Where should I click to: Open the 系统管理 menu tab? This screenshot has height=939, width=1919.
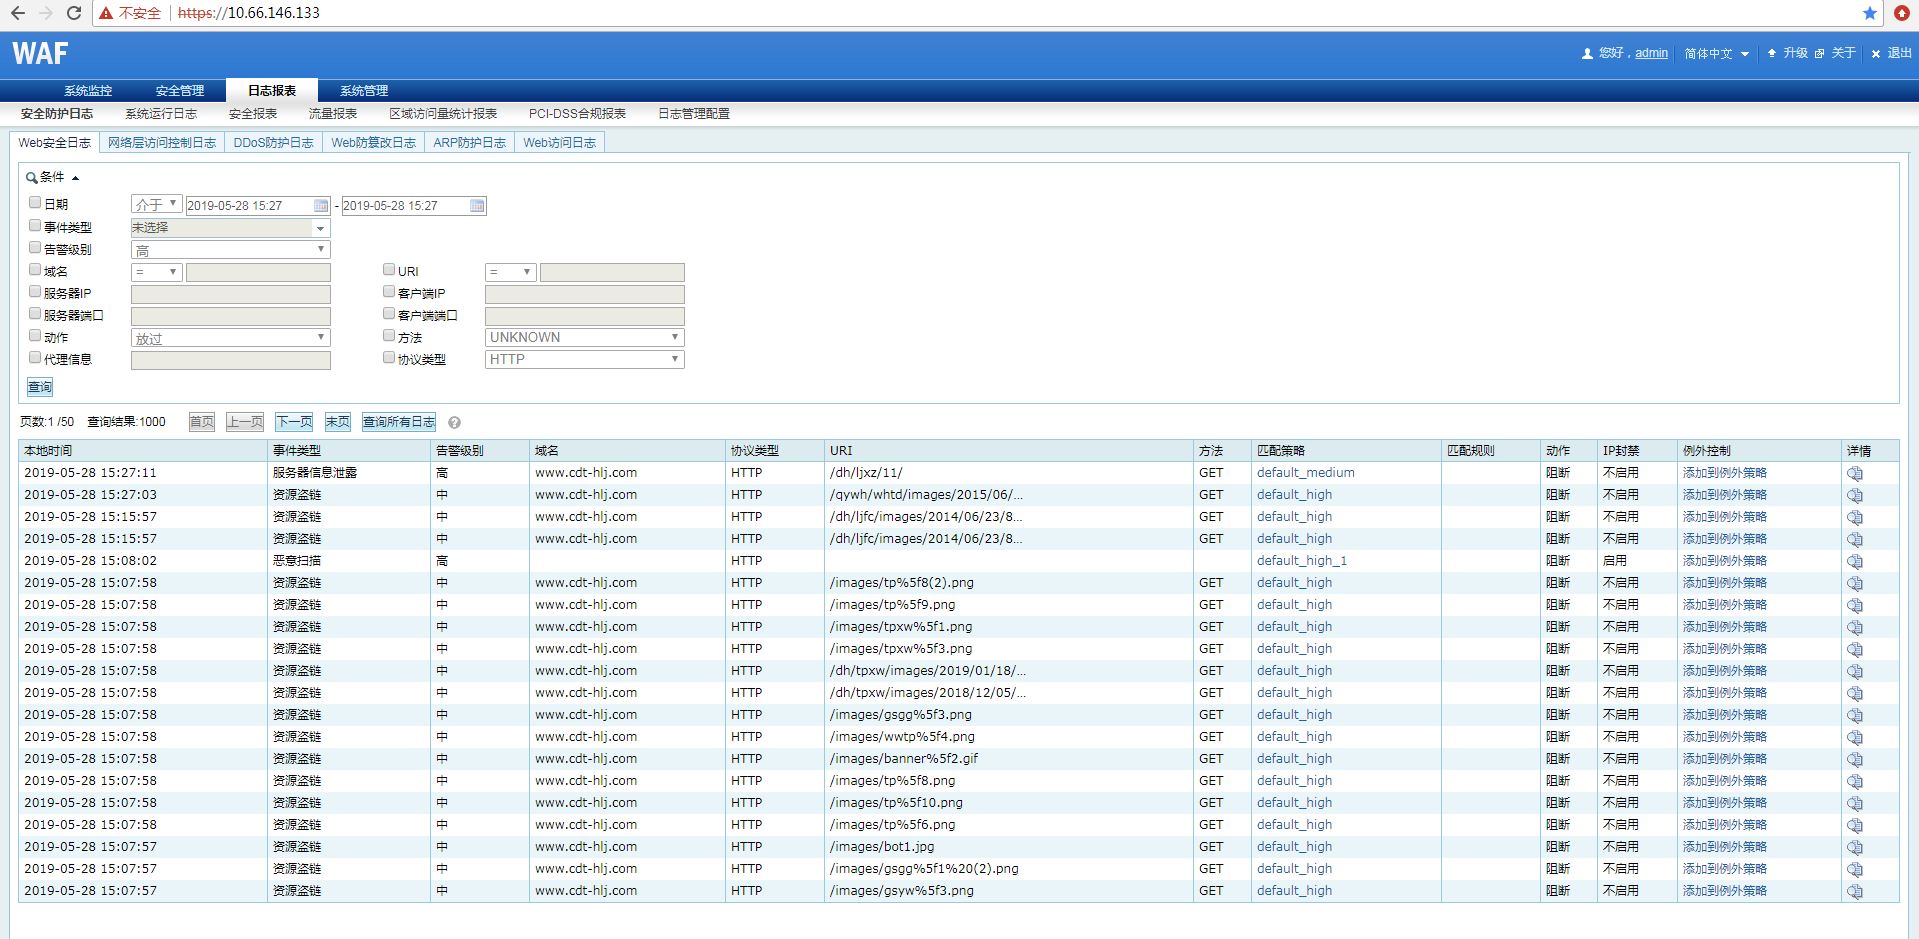364,91
